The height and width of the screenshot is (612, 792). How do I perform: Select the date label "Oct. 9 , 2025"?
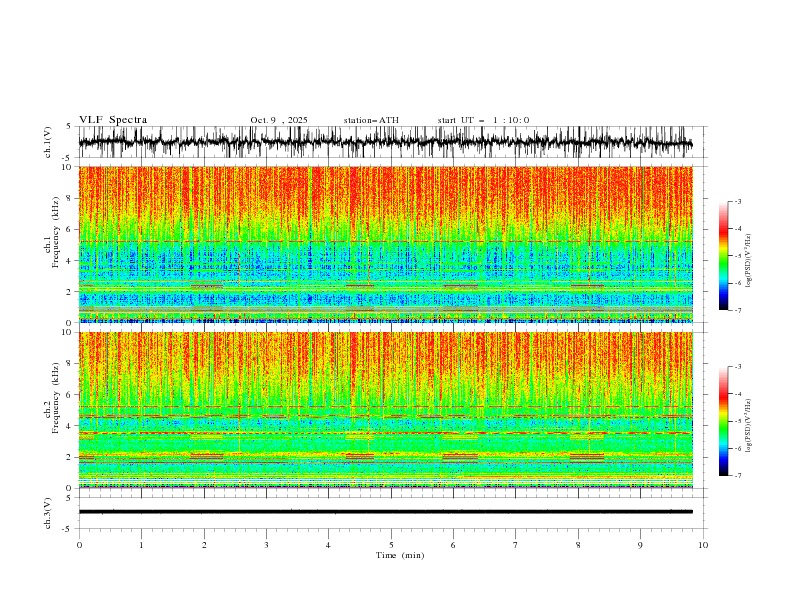(279, 120)
